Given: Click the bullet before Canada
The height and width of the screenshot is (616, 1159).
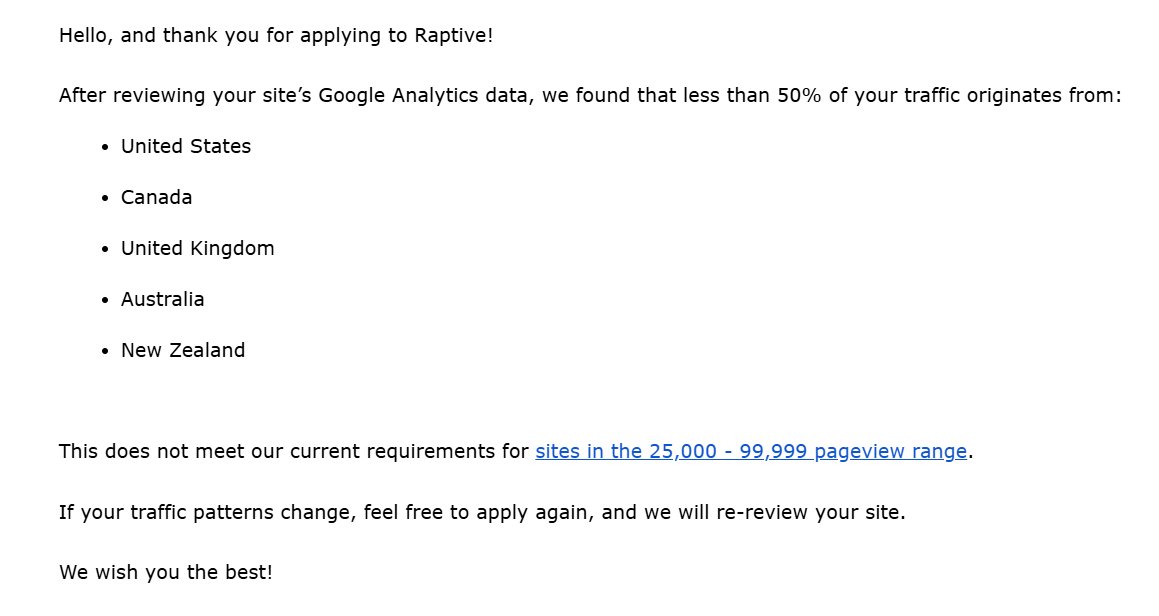Looking at the screenshot, I should [x=105, y=198].
